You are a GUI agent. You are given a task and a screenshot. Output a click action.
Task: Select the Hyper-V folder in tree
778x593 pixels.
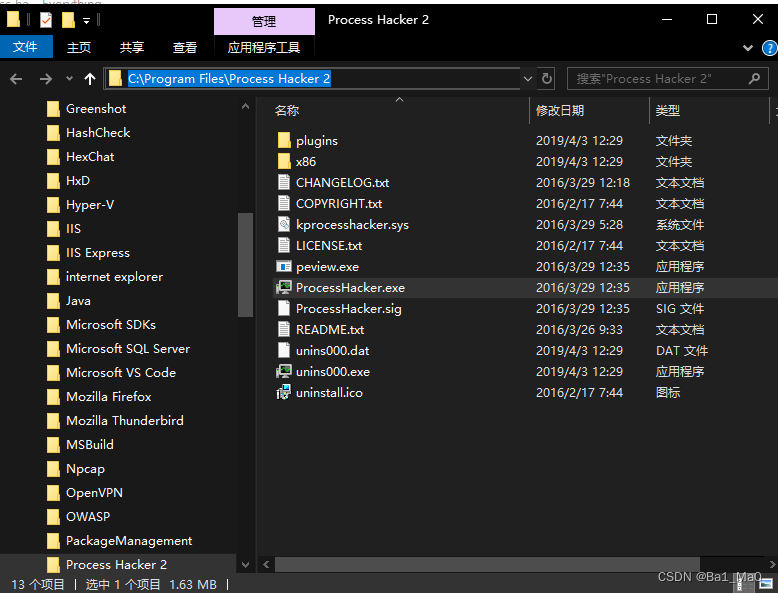(90, 205)
